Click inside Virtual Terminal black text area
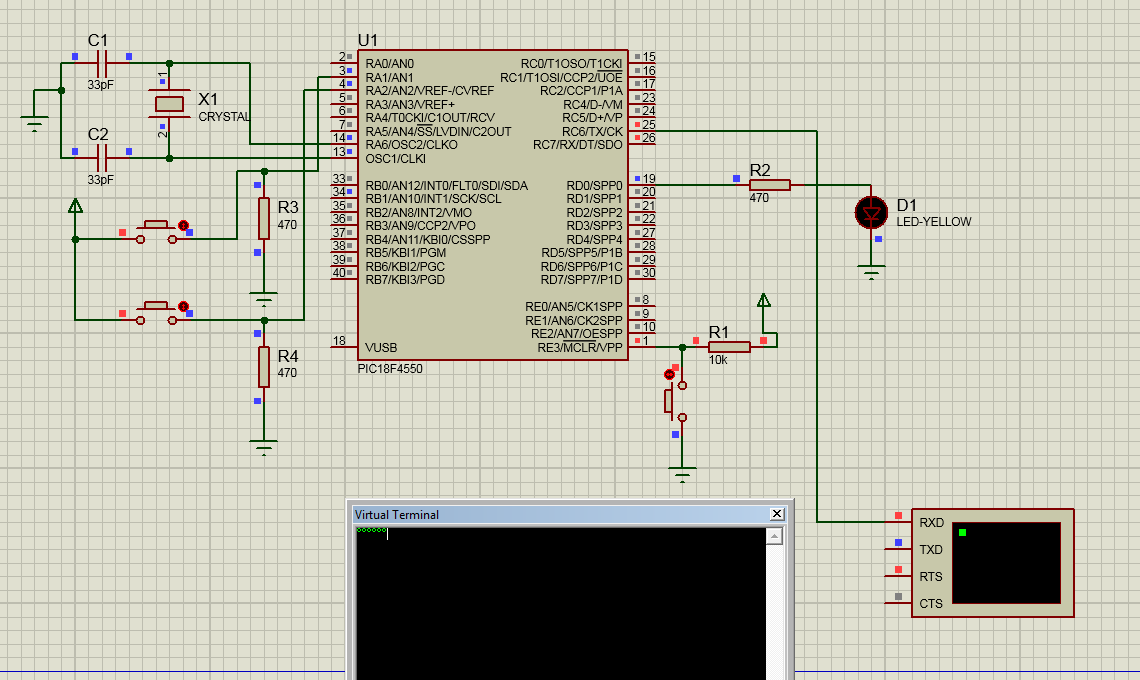Image resolution: width=1140 pixels, height=680 pixels. [560, 604]
